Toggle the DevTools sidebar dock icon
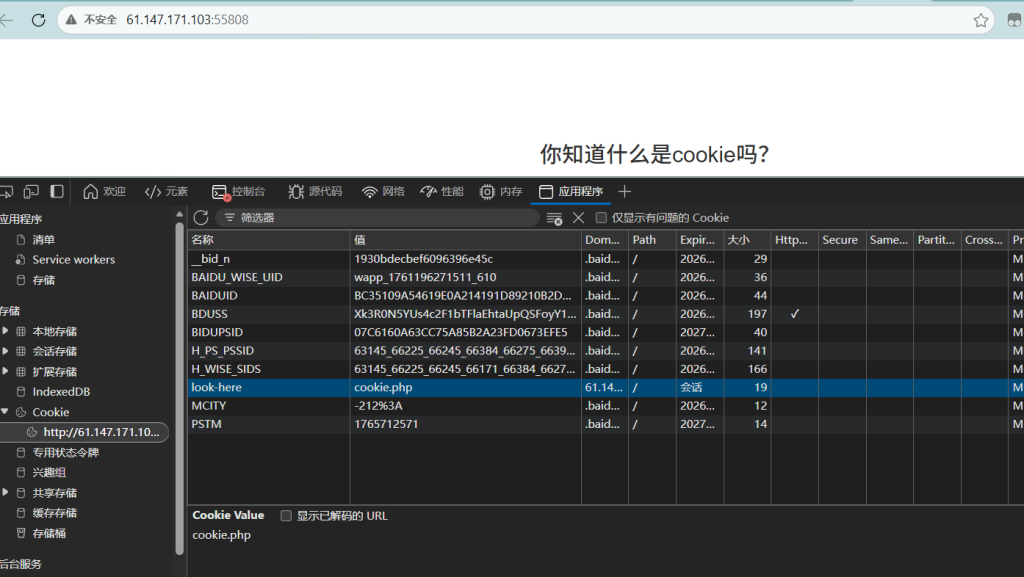Image resolution: width=1024 pixels, height=577 pixels. pos(57,191)
